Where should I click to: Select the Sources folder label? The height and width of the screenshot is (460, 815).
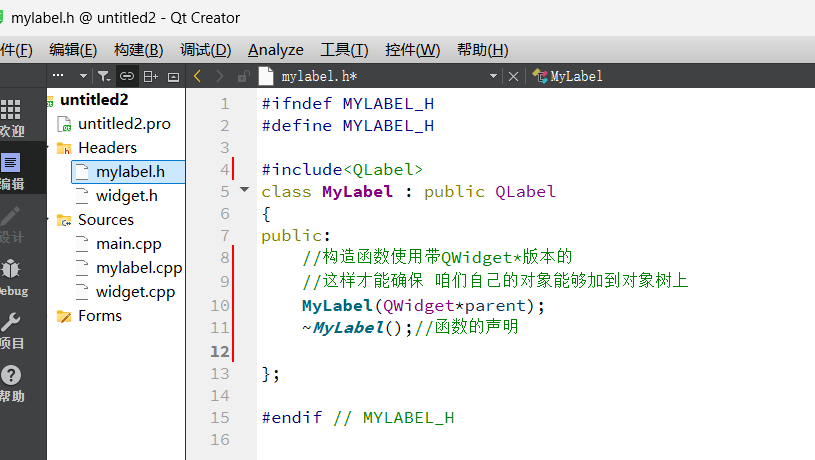[x=106, y=220]
